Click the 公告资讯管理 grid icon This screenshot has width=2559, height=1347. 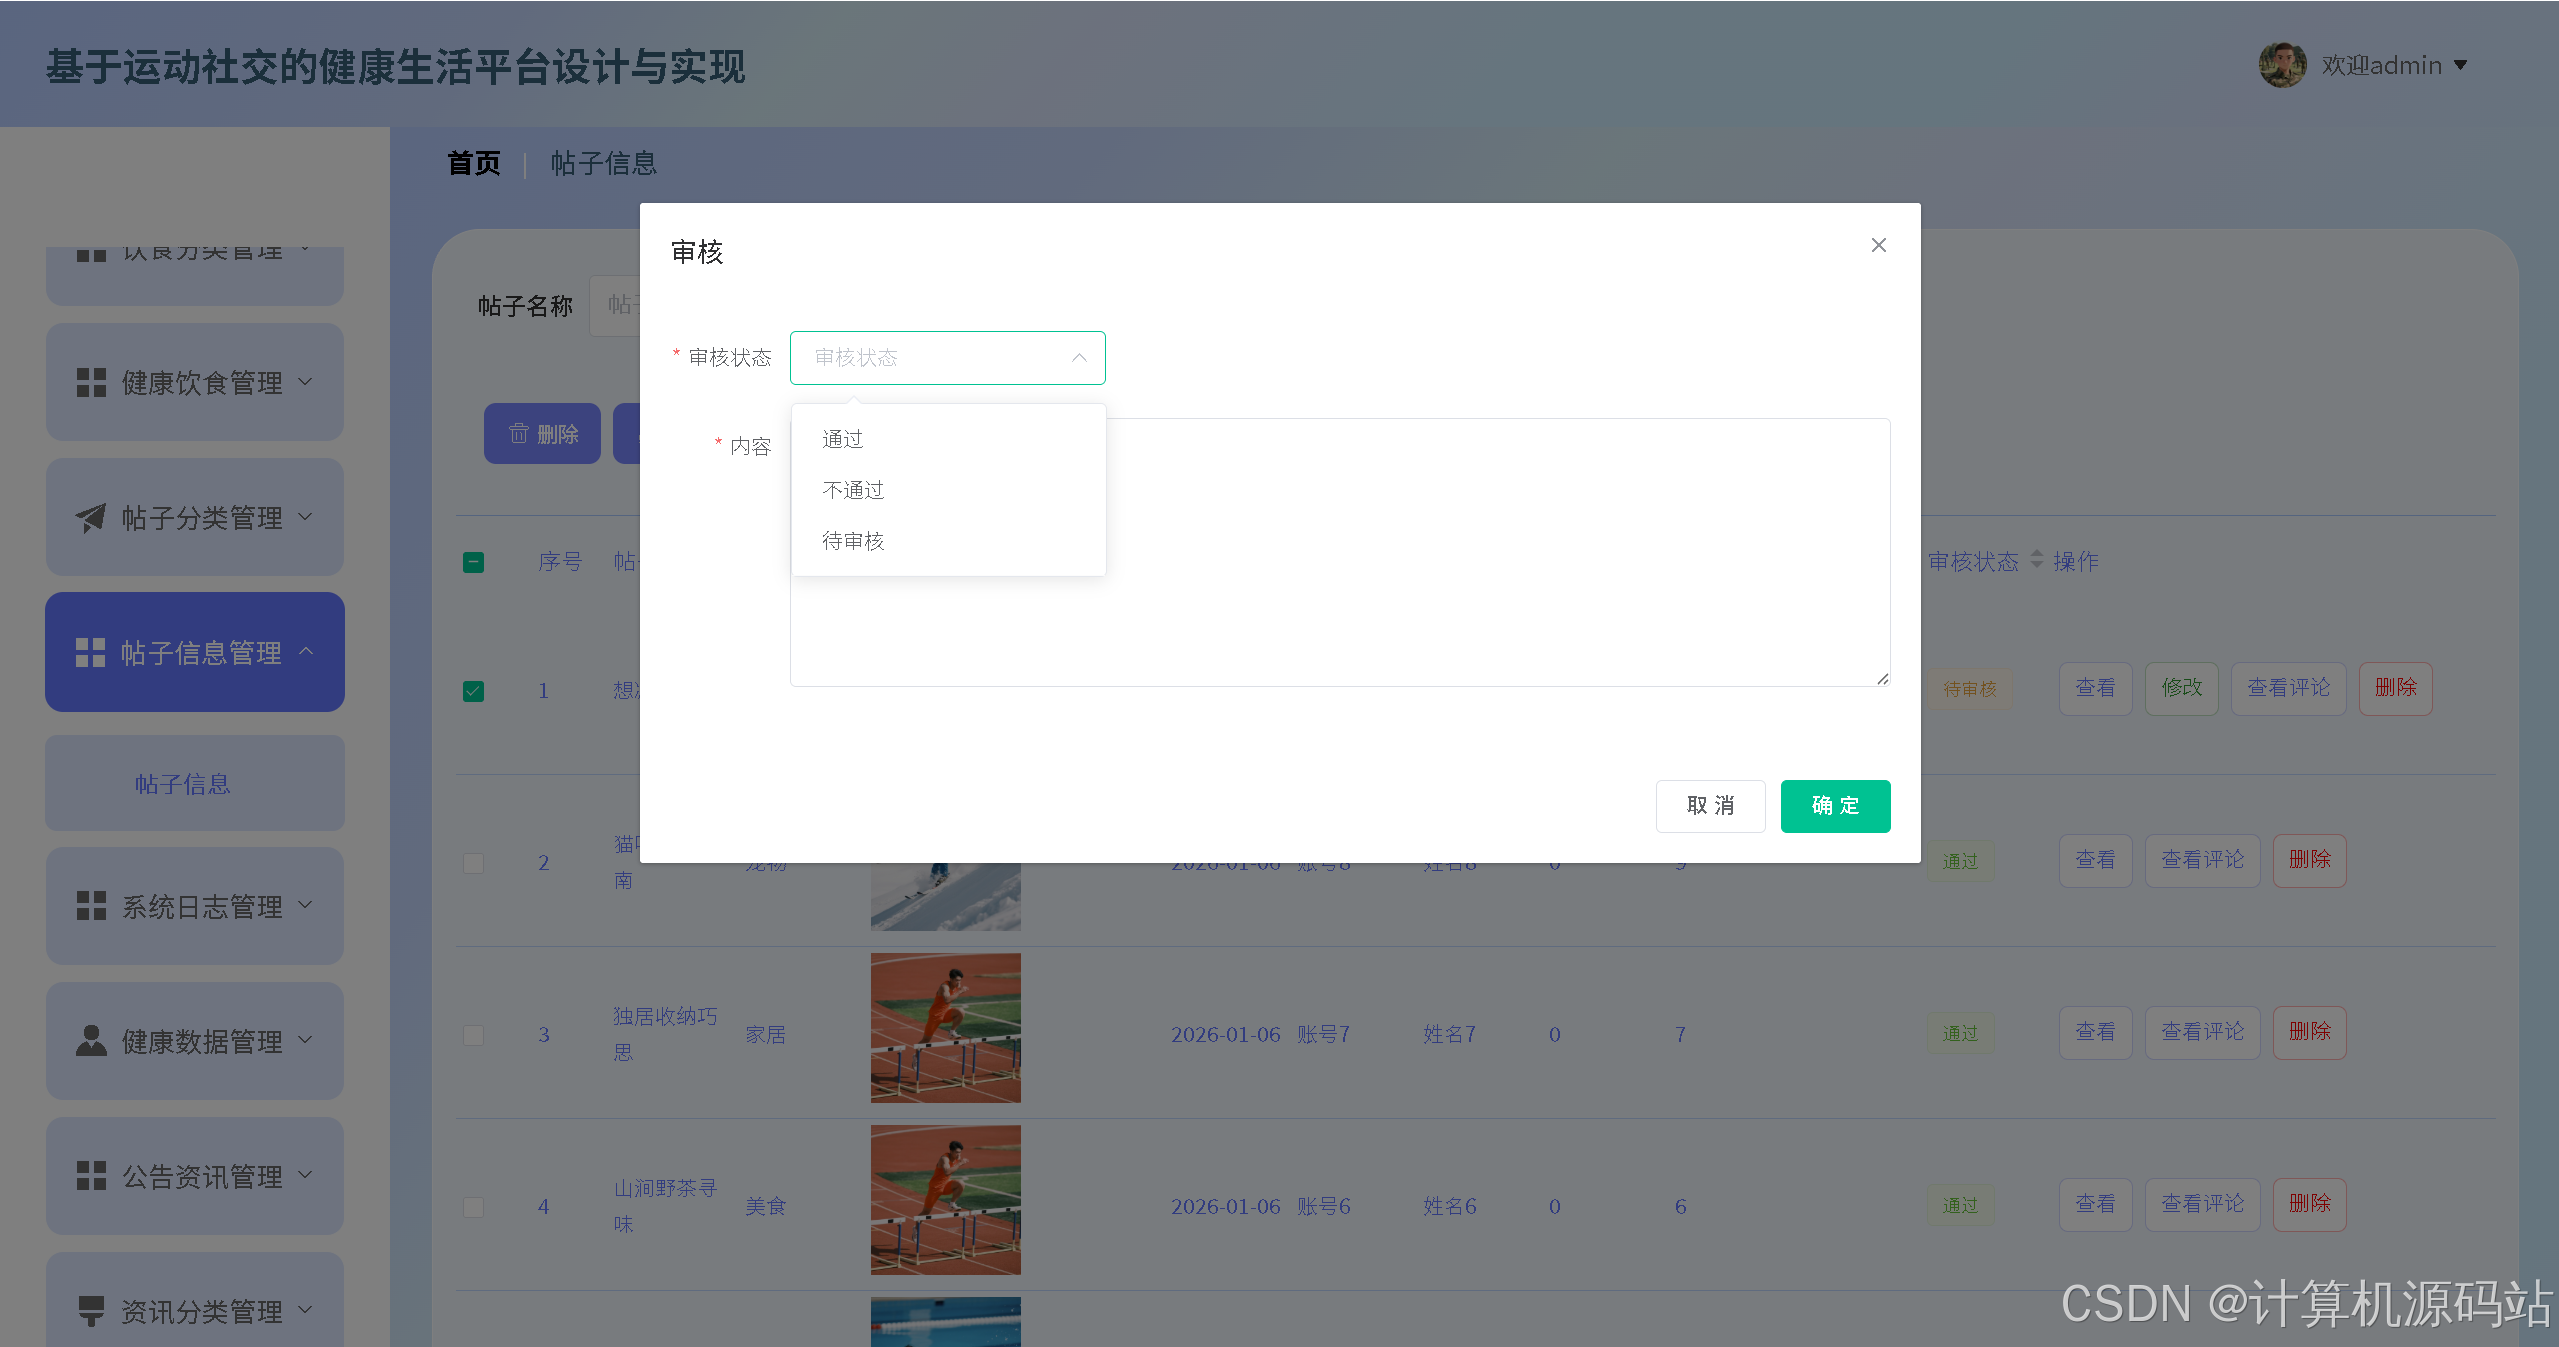click(91, 1176)
